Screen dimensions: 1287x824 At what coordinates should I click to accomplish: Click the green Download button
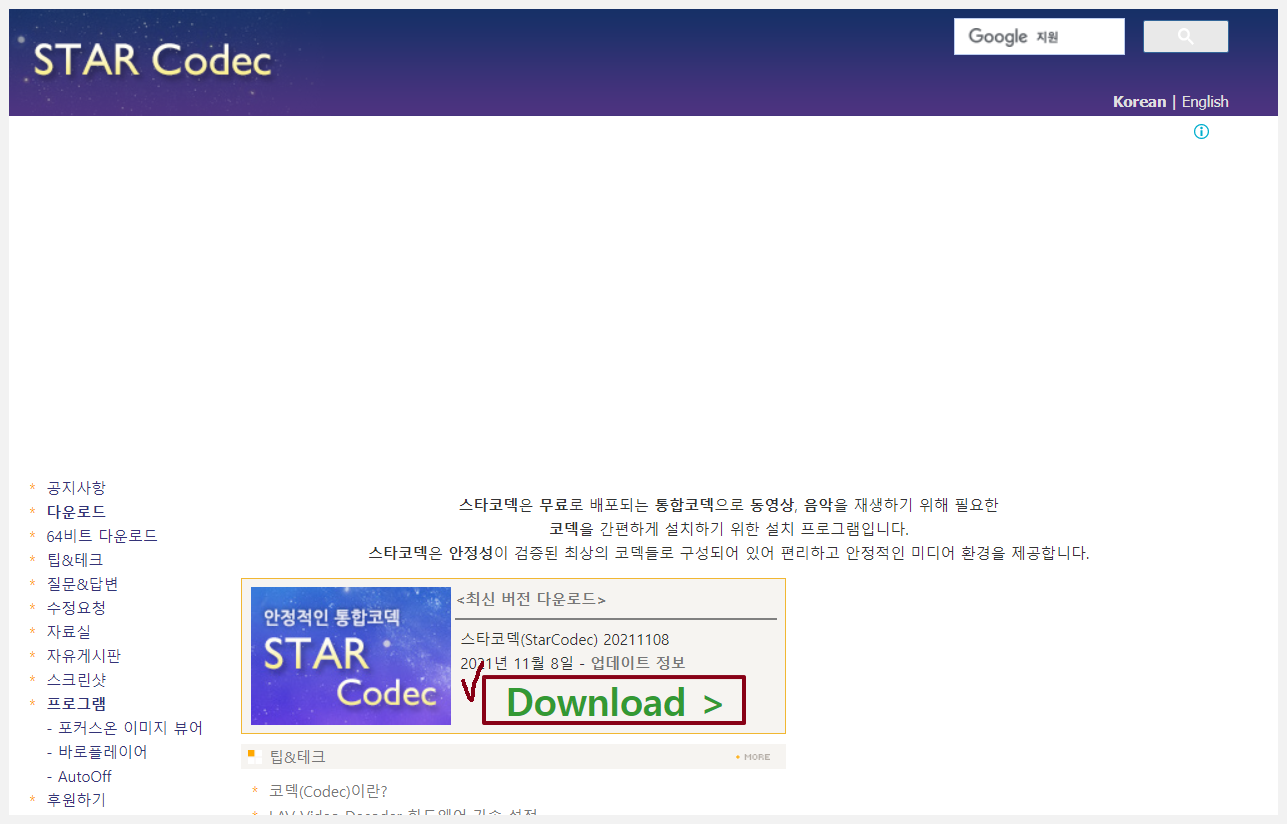coord(614,701)
